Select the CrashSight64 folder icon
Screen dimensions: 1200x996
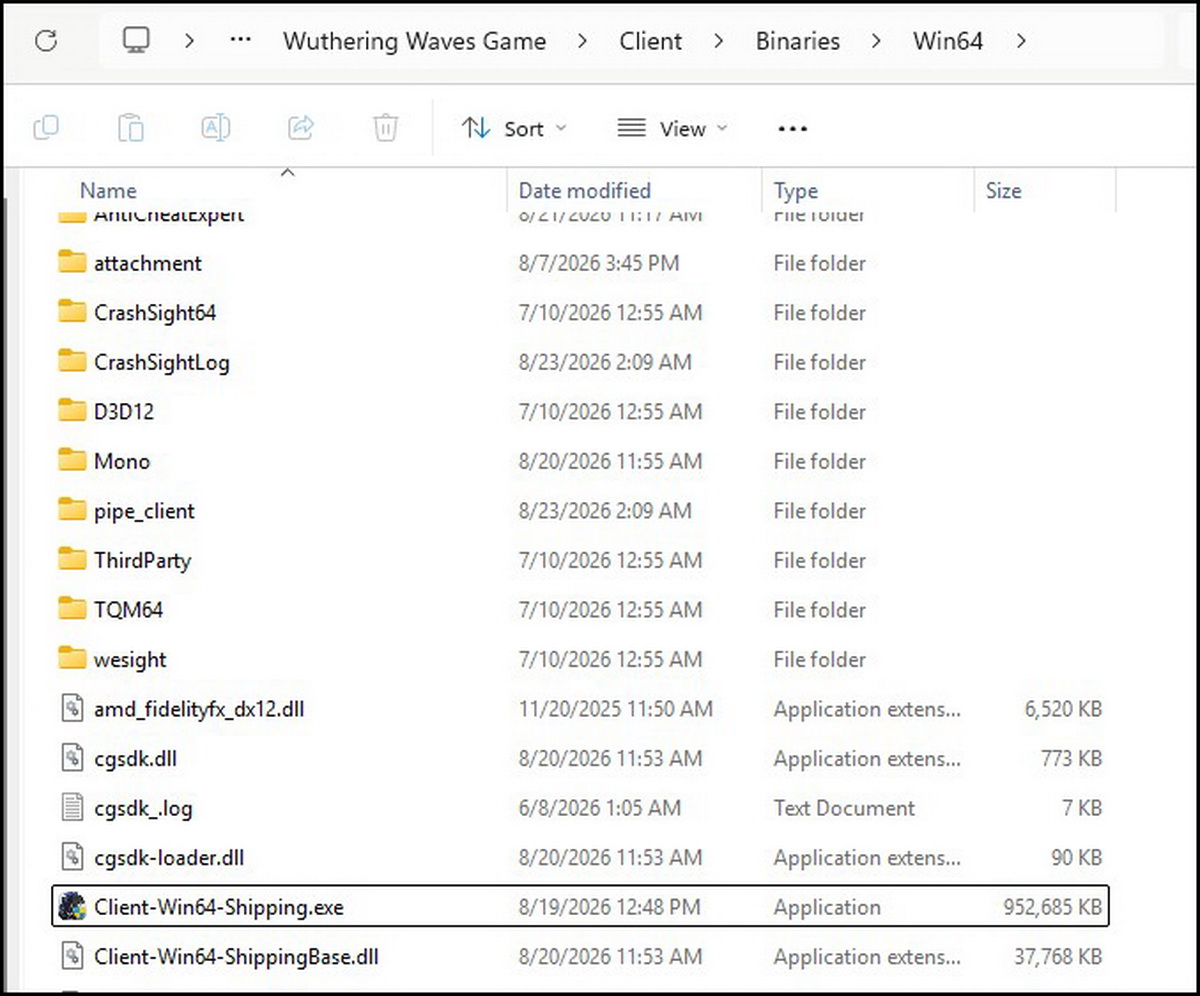[x=72, y=311]
